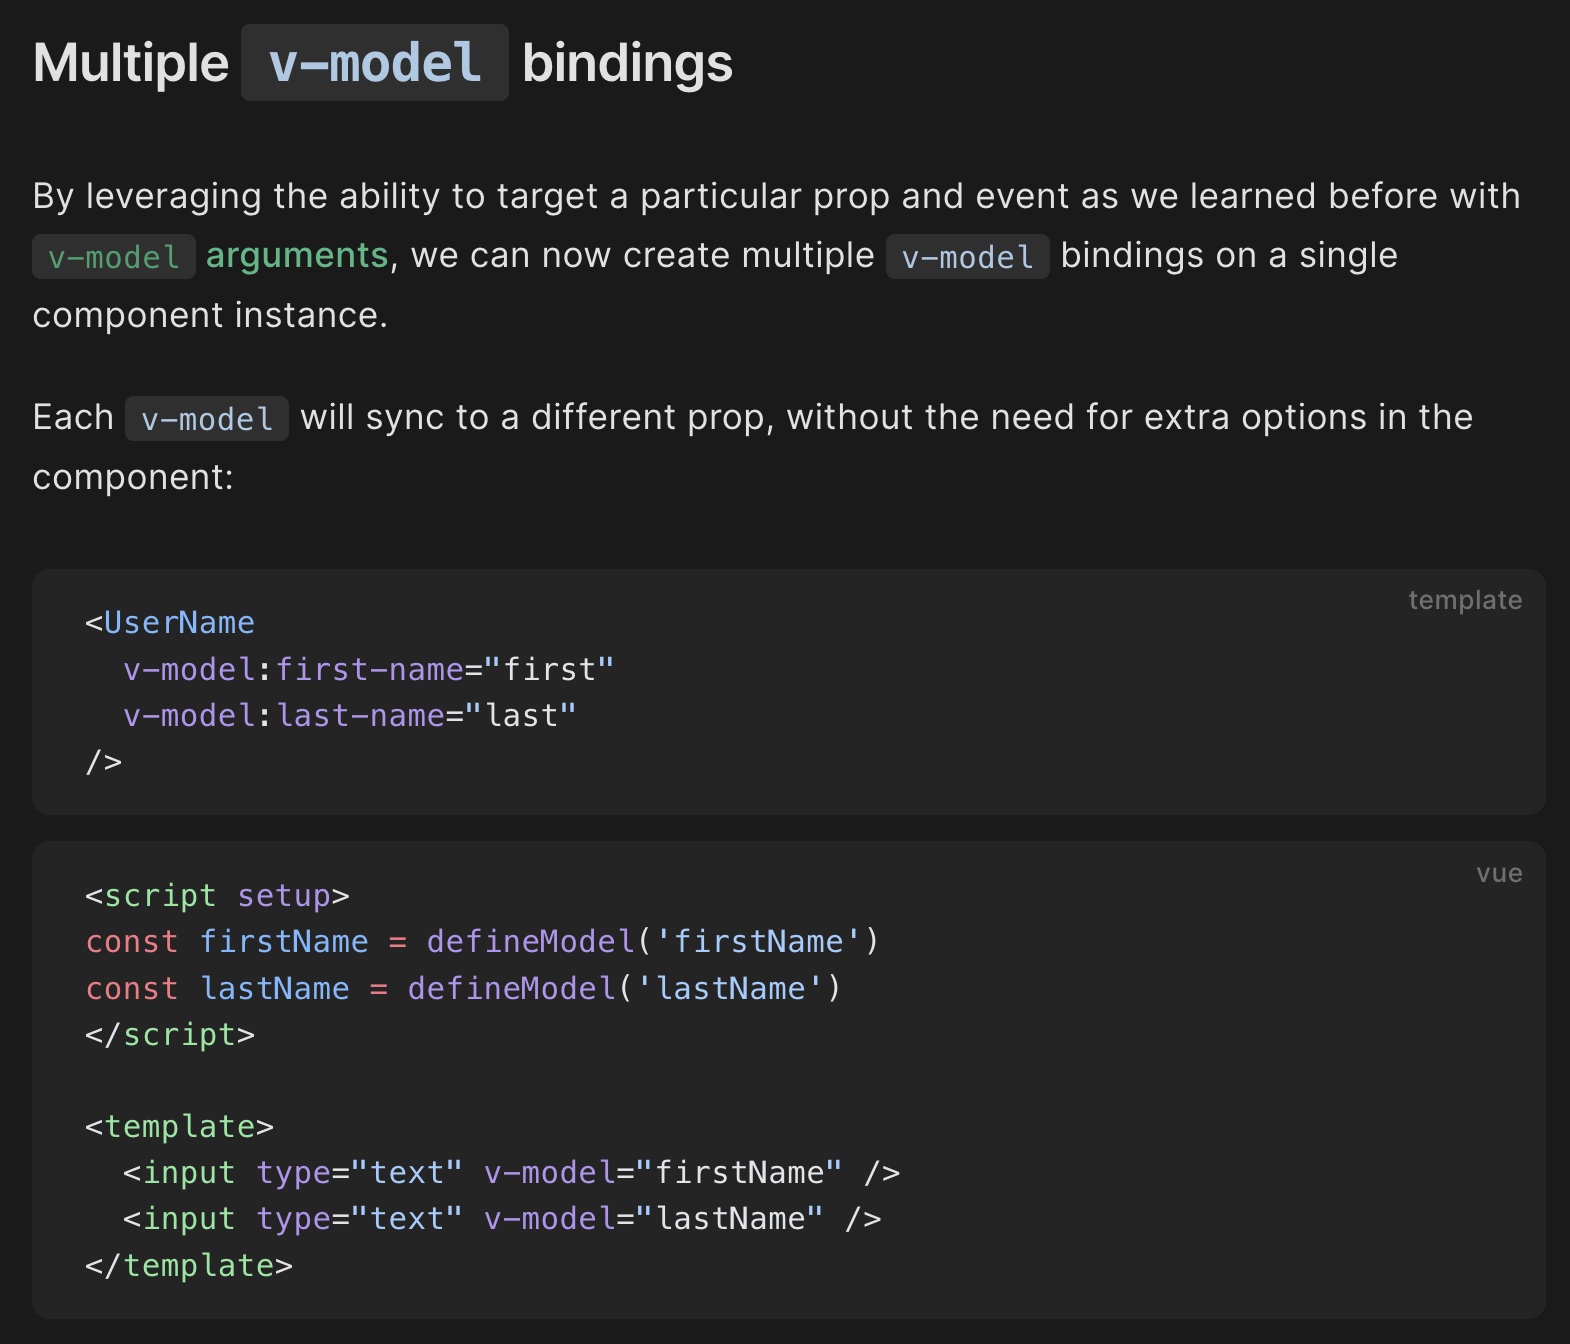The image size is (1570, 1344).
Task: Click the closing '</template>' line
Action: coord(189,1266)
